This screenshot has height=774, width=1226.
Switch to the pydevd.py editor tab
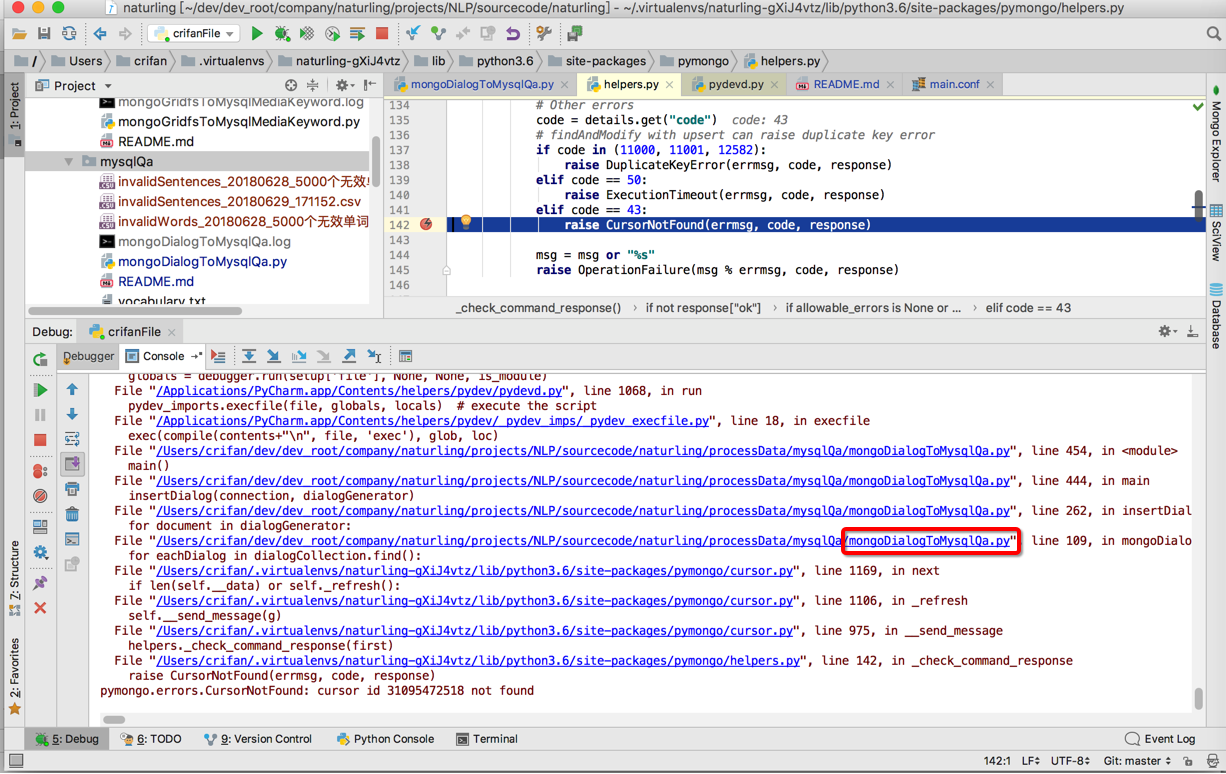736,84
